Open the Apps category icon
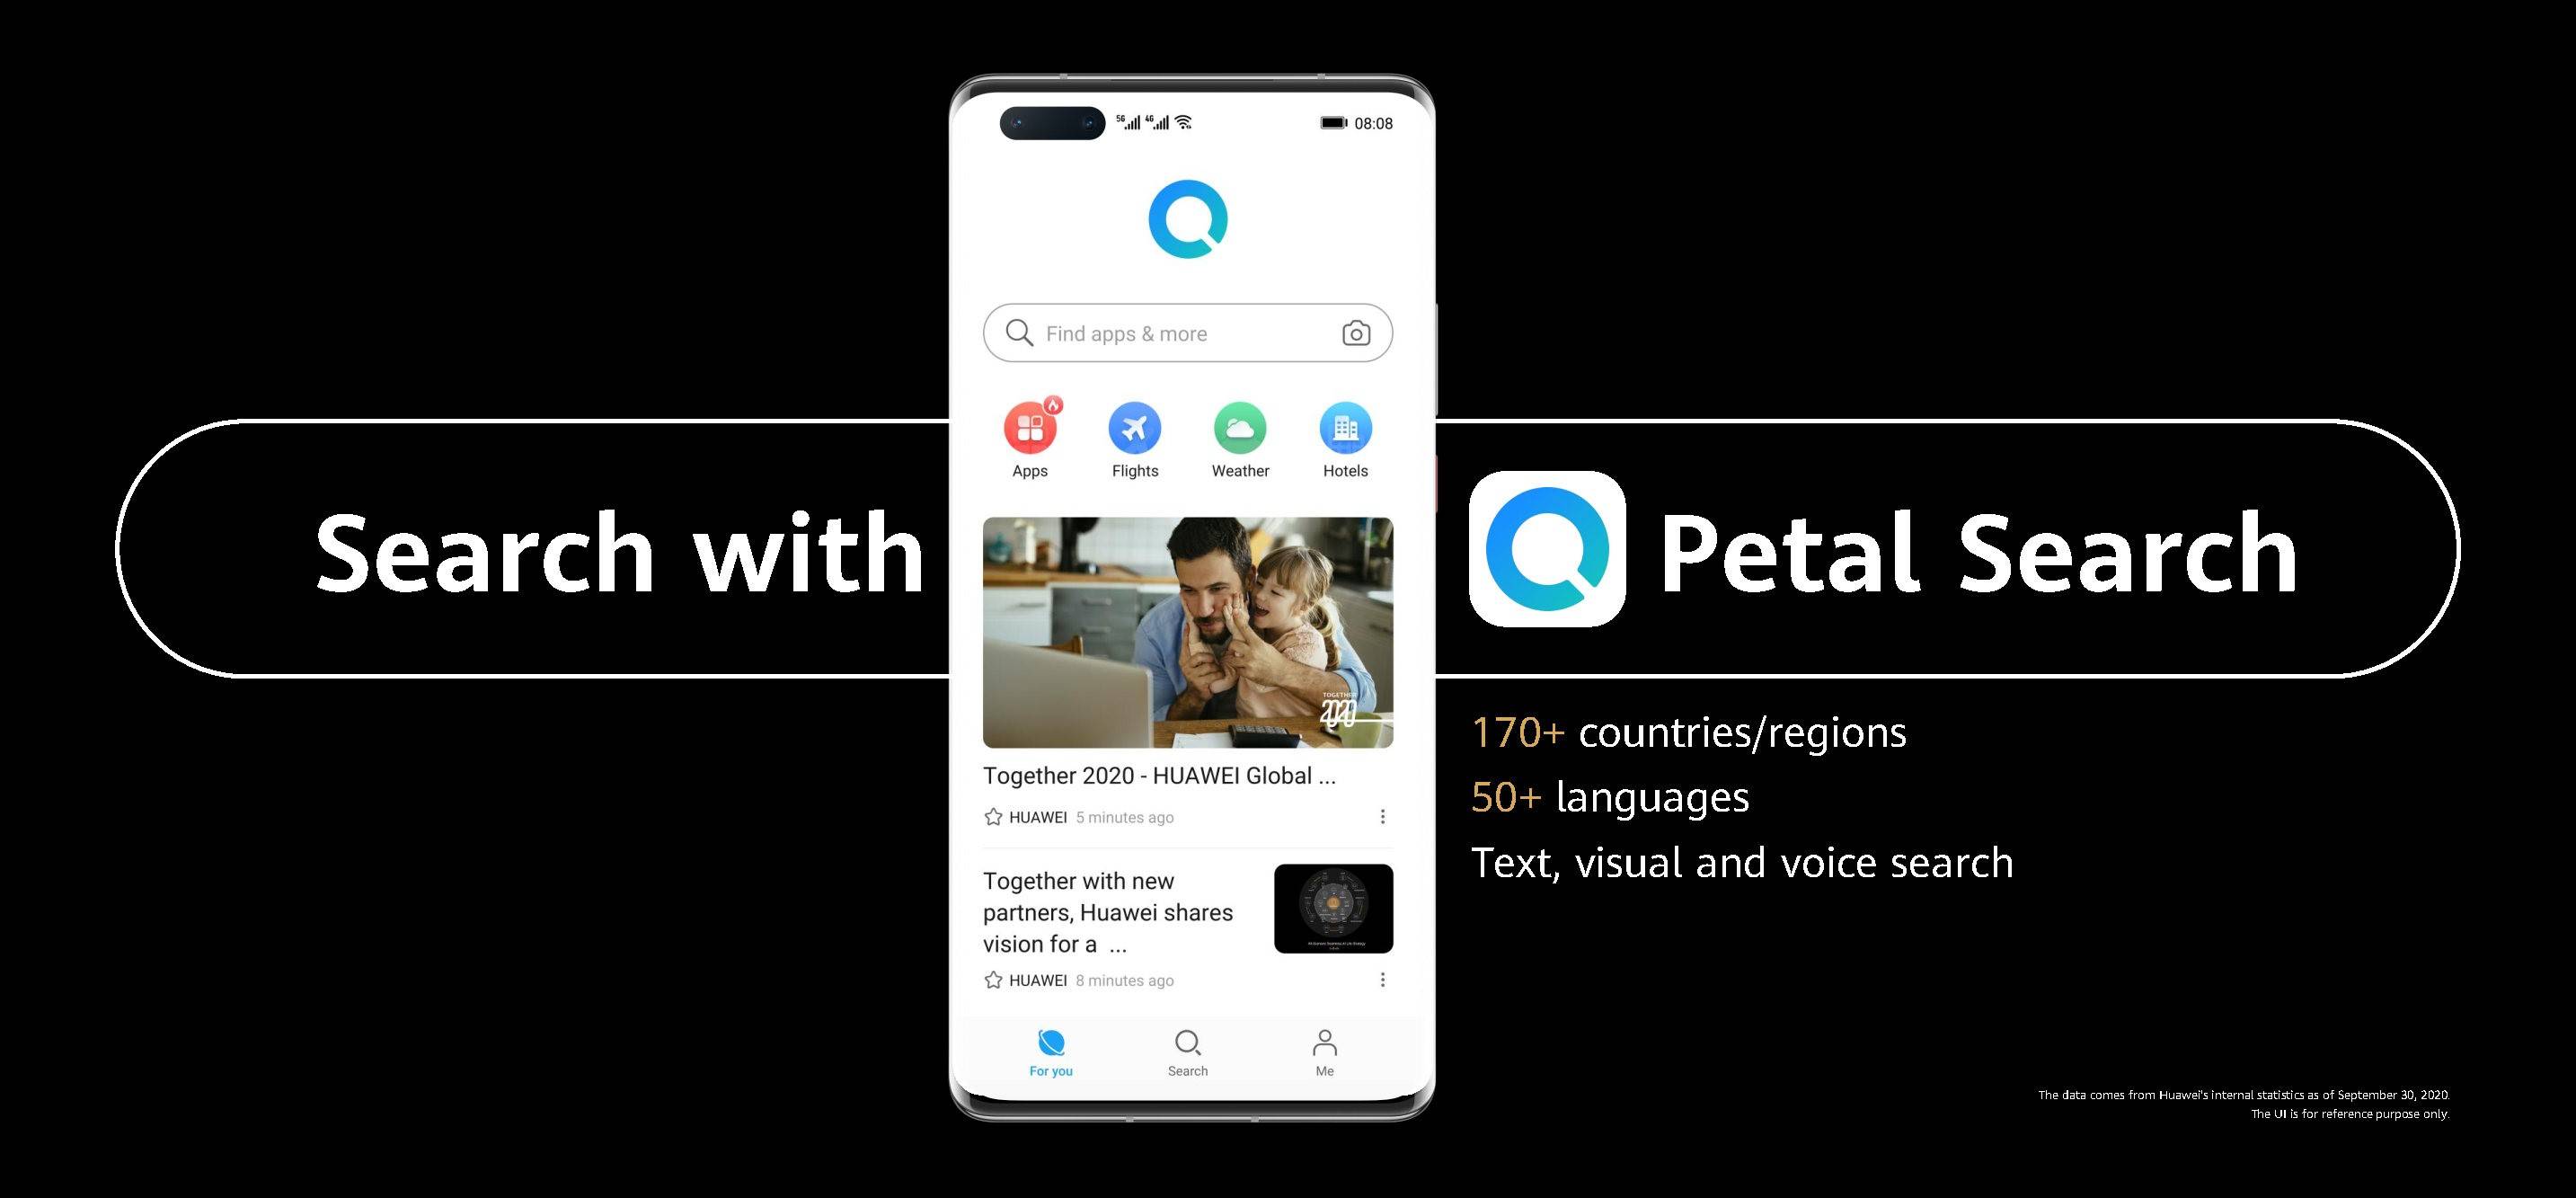The width and height of the screenshot is (2576, 1198). click(1031, 430)
